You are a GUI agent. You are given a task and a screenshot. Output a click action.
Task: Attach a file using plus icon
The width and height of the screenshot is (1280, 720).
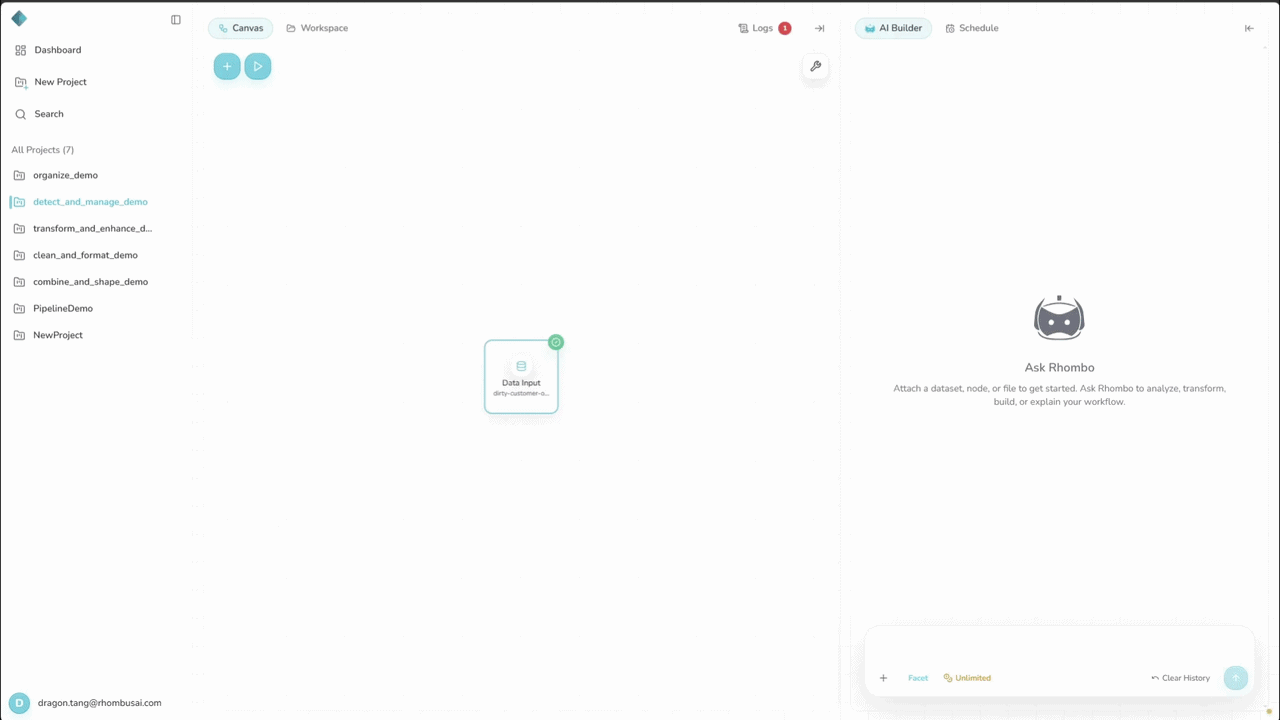pyautogui.click(x=883, y=678)
